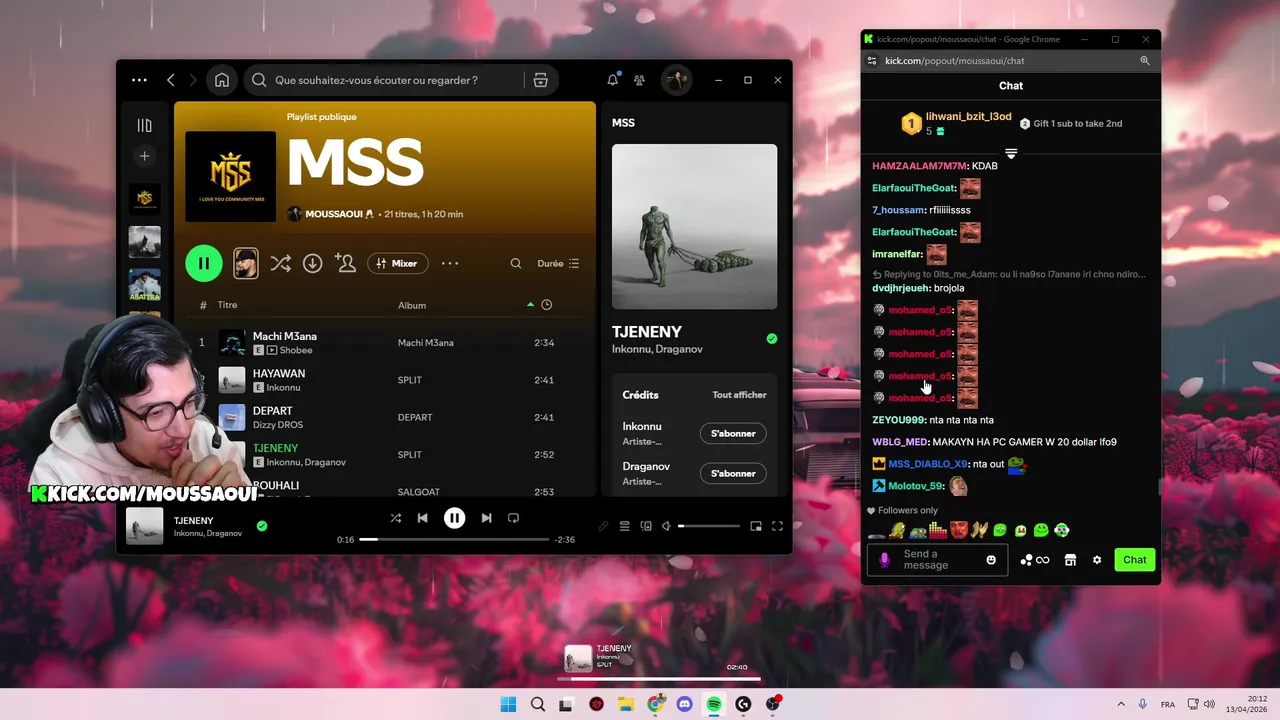Search within the MSS playlist
This screenshot has height=720, width=1280.
coord(516,264)
